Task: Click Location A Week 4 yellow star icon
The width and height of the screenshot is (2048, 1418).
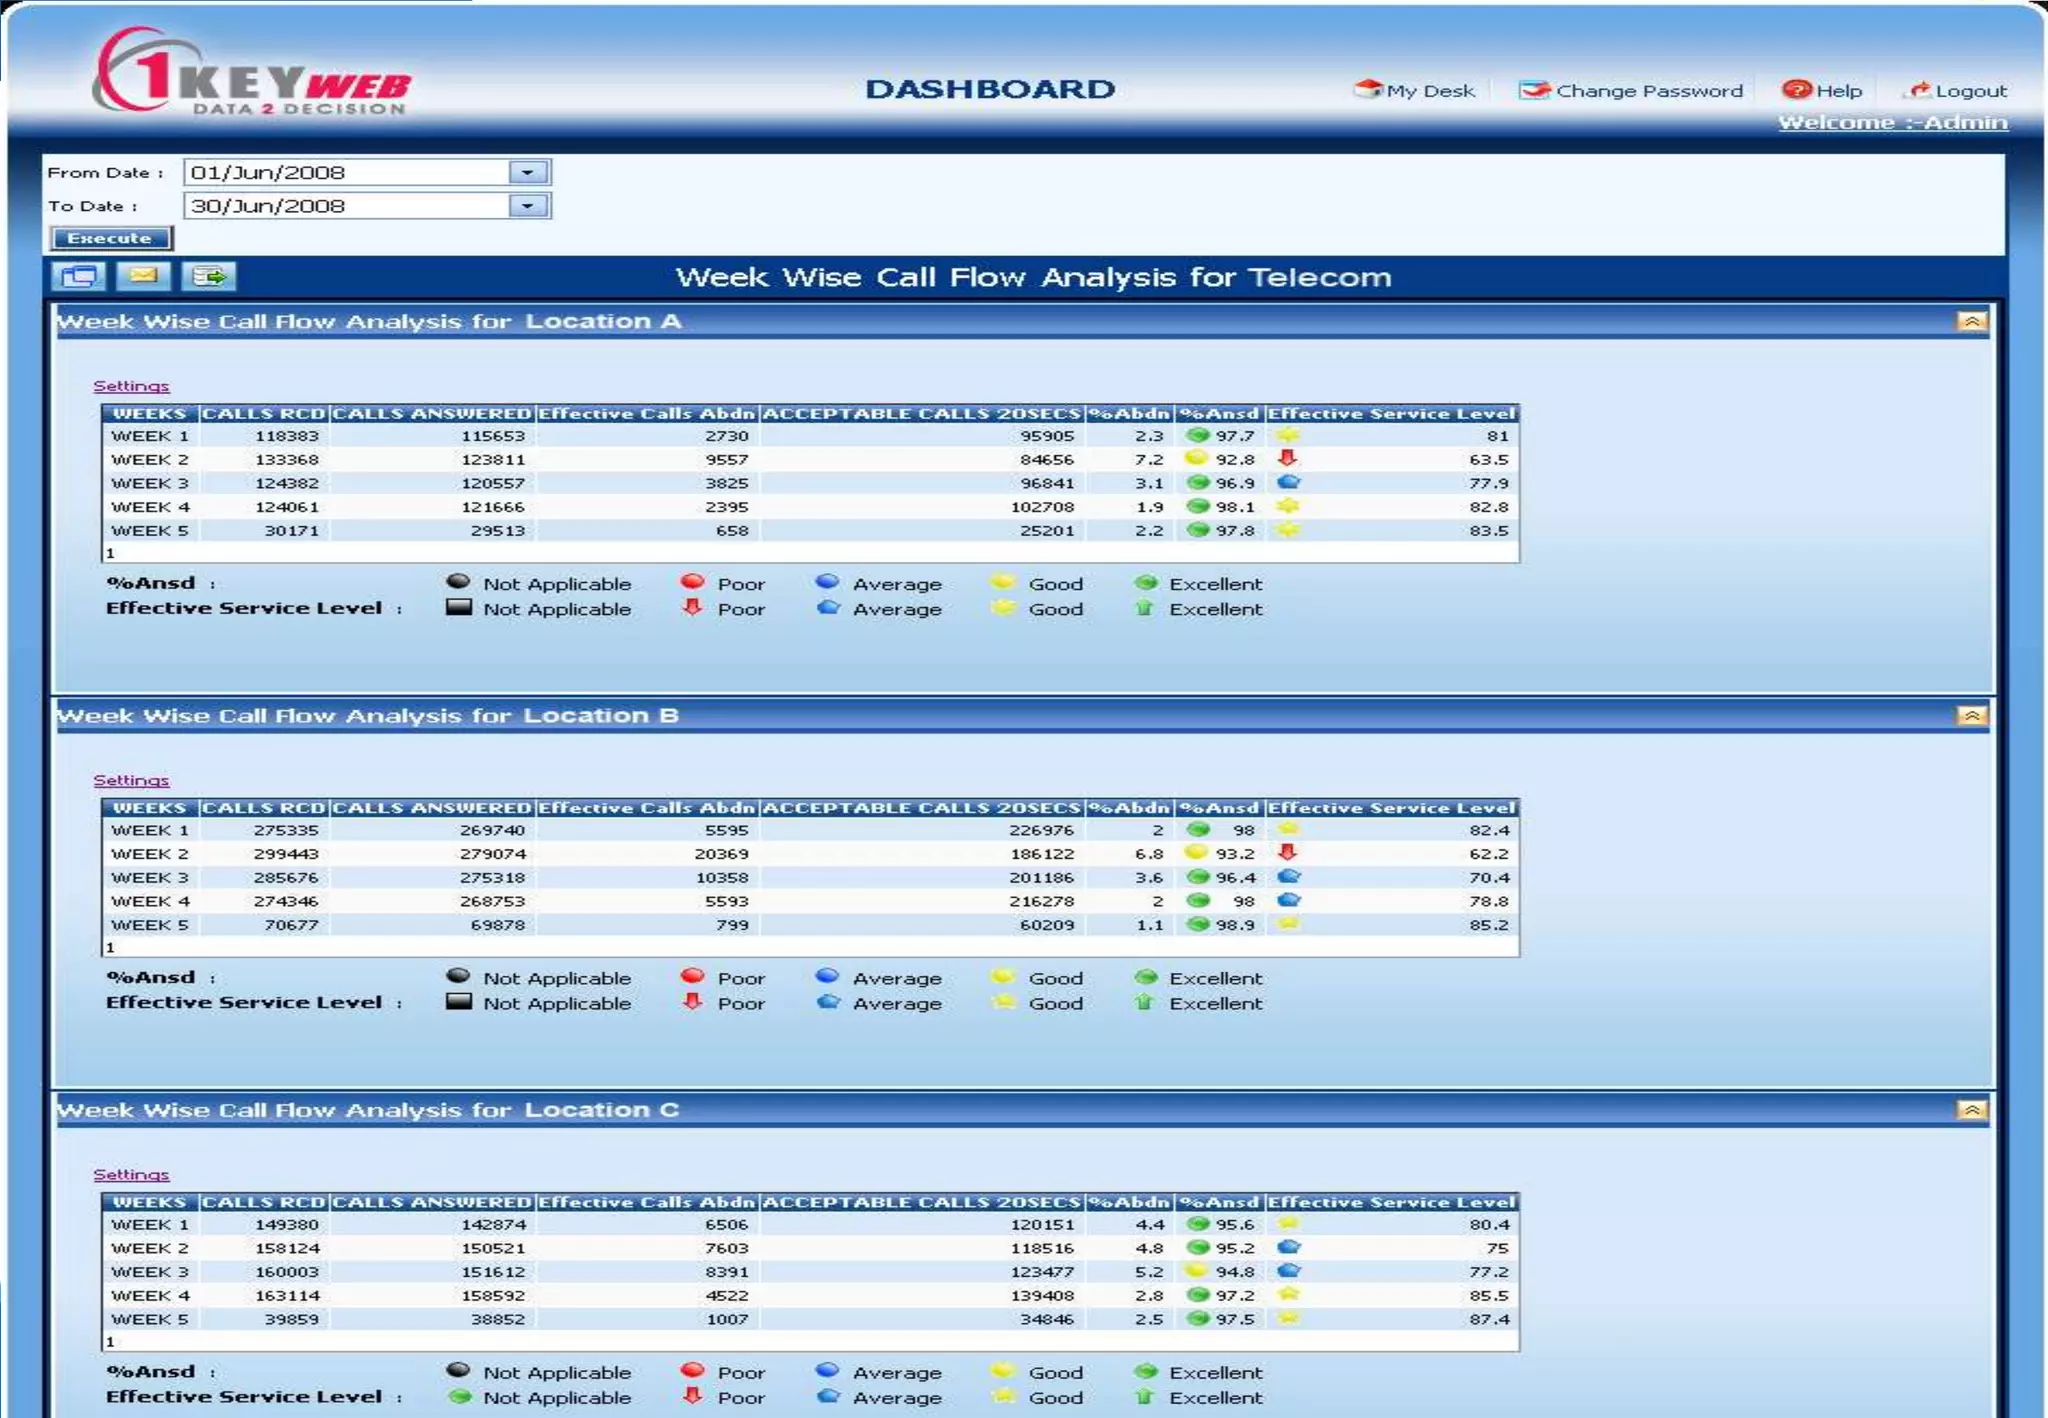Action: tap(1288, 506)
